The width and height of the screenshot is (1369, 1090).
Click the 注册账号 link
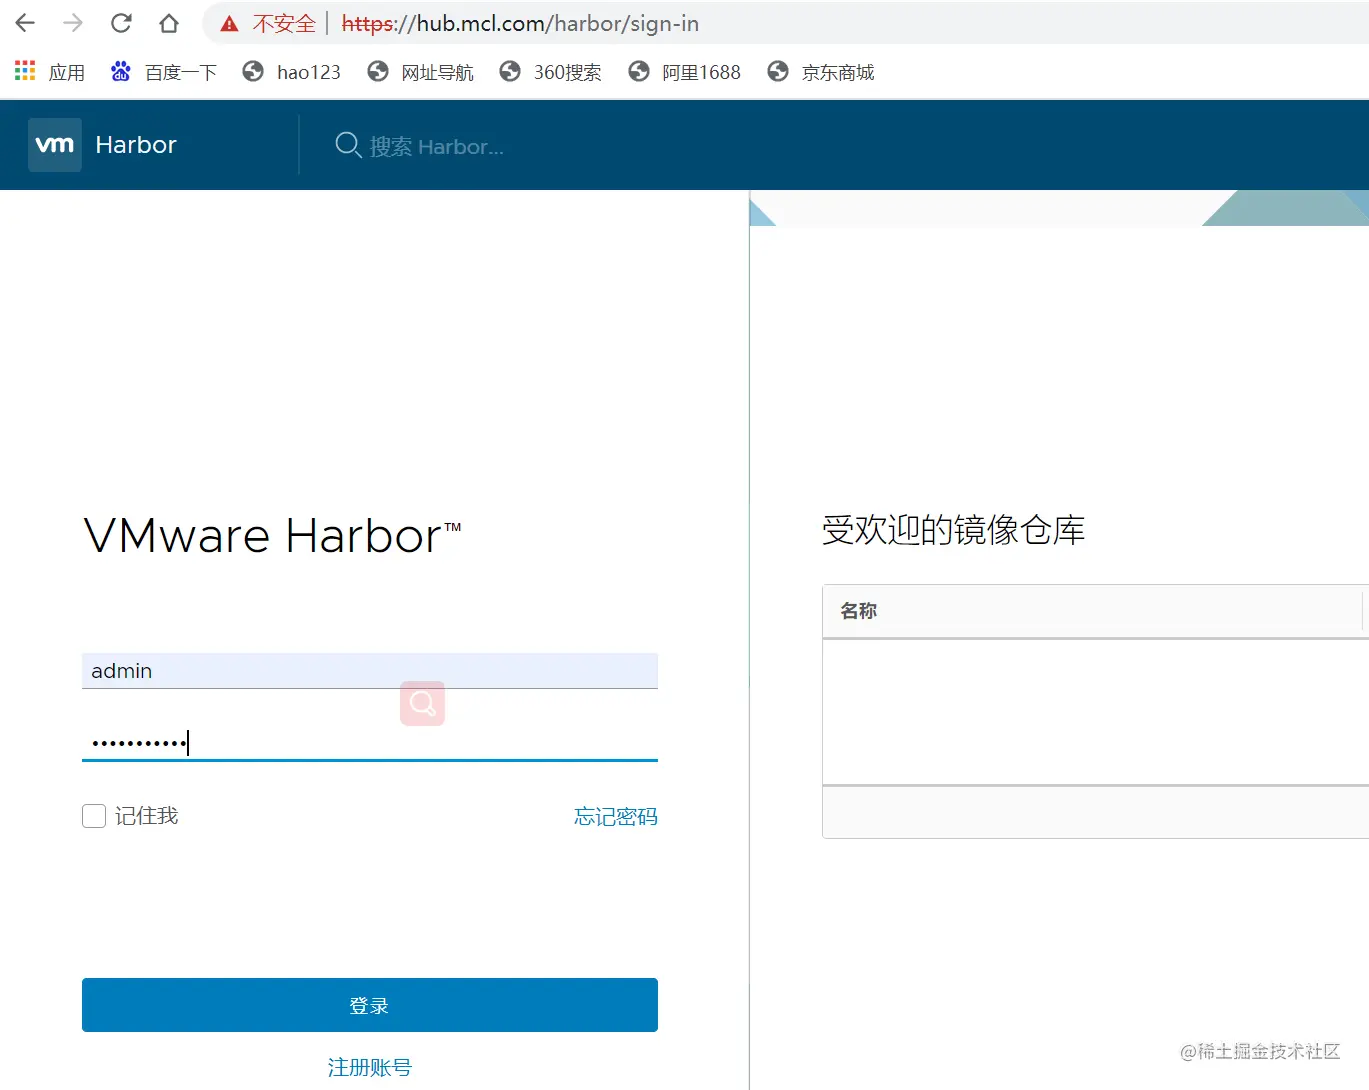370,1067
